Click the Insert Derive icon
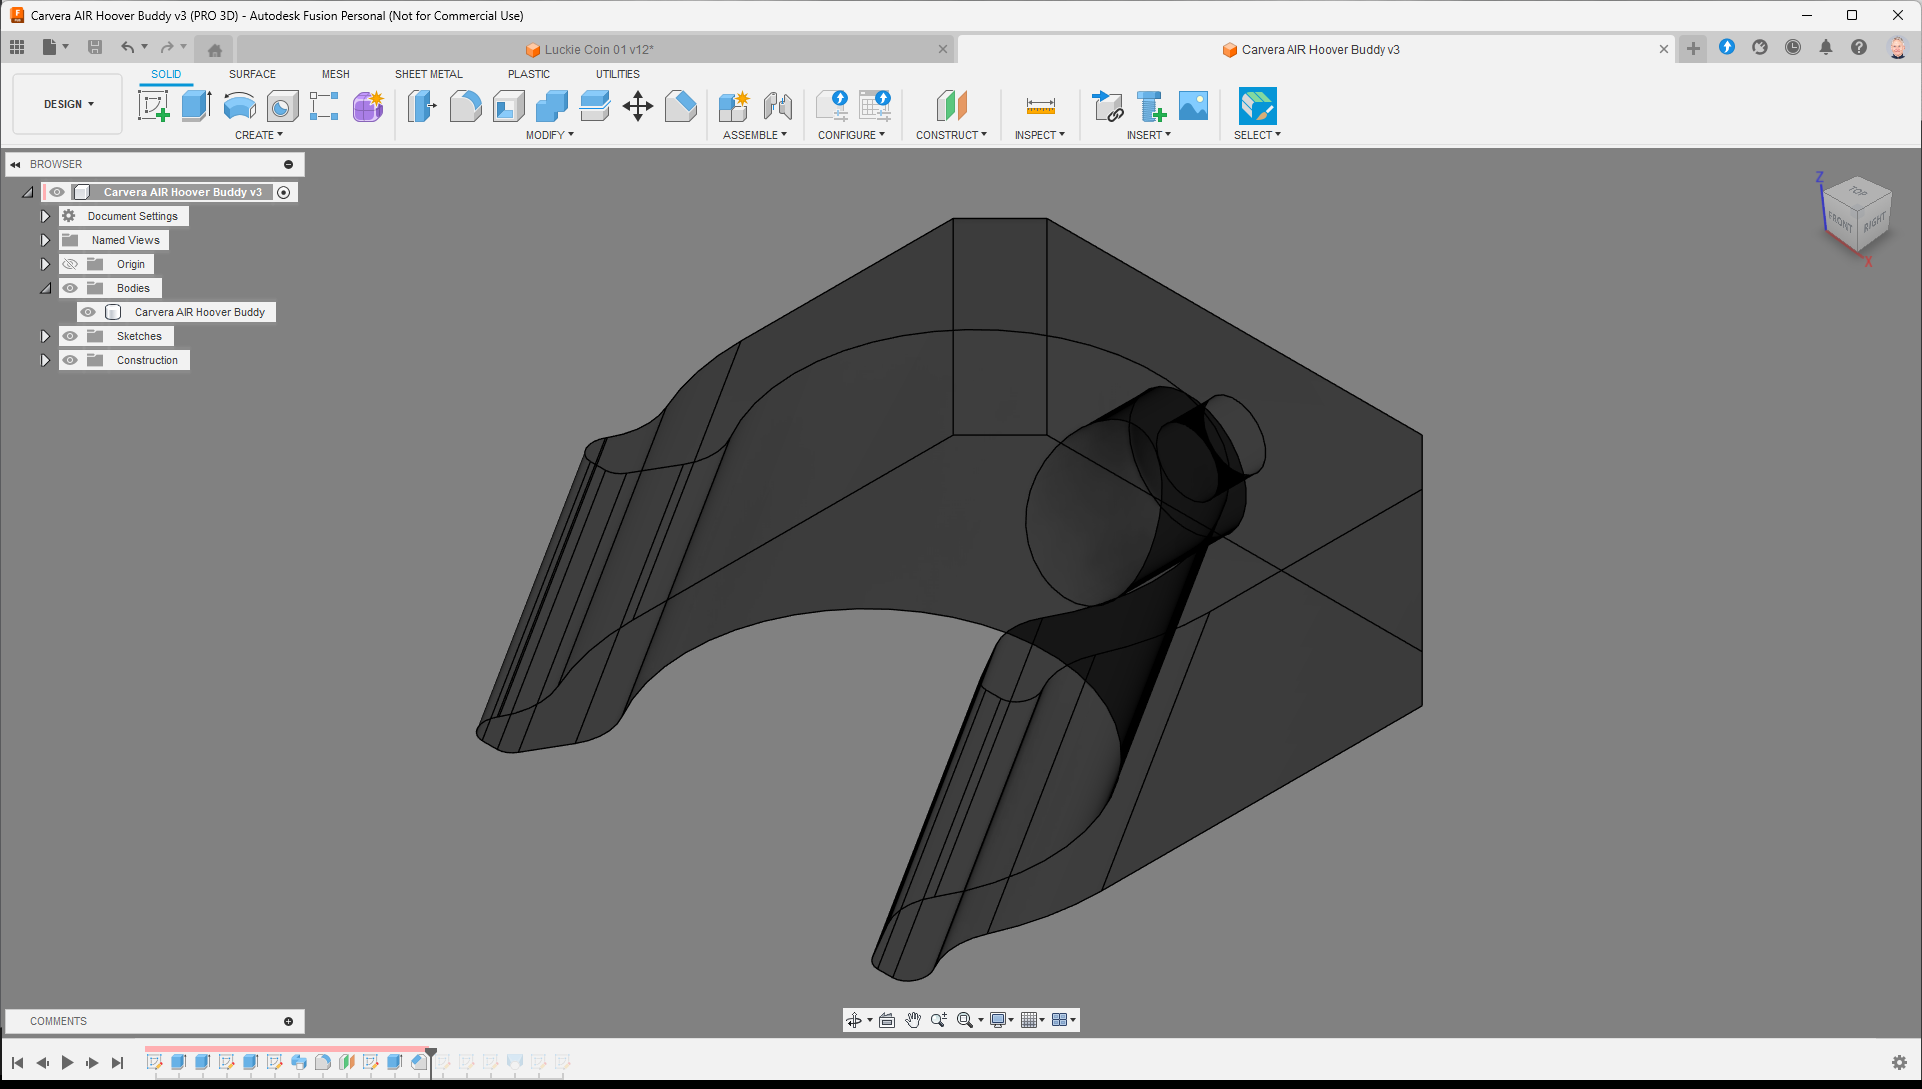 click(1107, 106)
